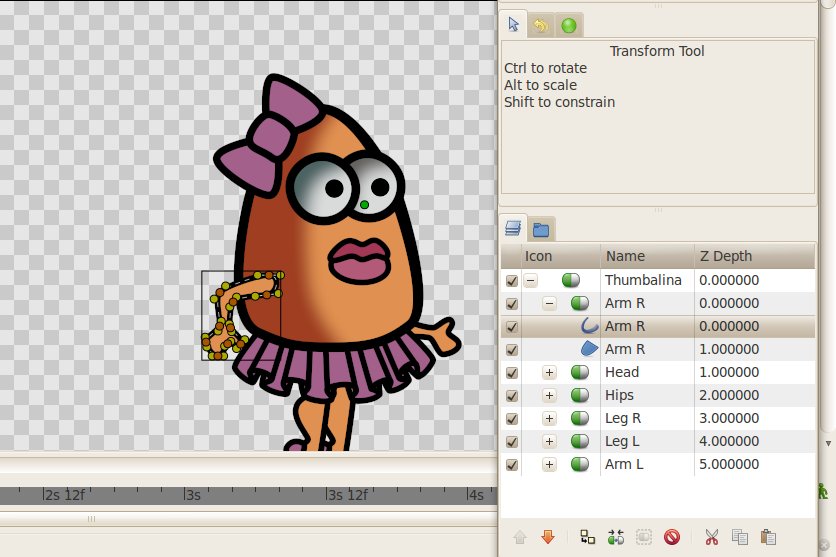Switch to the History panel tab (yellow undo arrow)

(541, 25)
